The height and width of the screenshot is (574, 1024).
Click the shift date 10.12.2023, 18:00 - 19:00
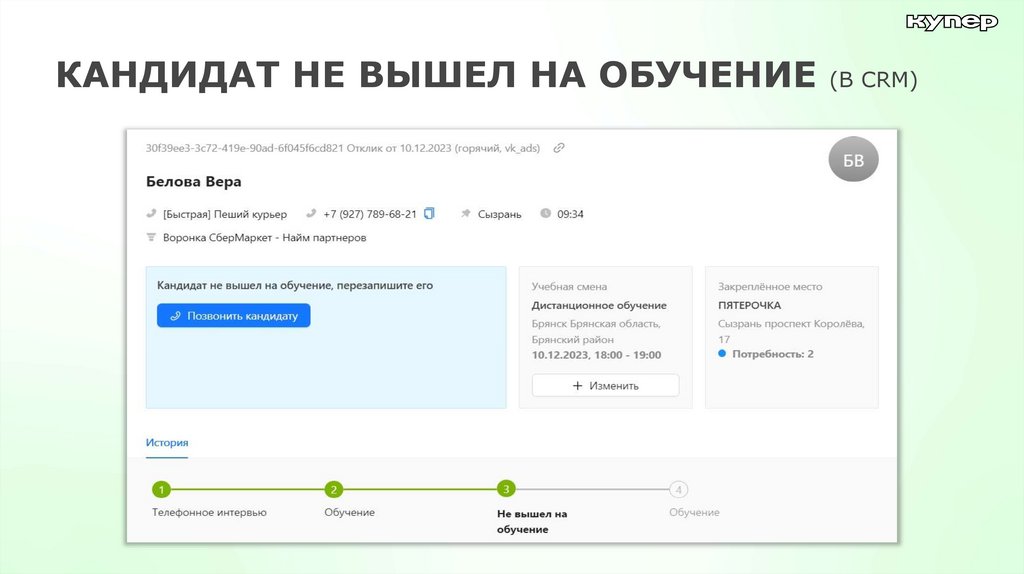pyautogui.click(x=596, y=355)
